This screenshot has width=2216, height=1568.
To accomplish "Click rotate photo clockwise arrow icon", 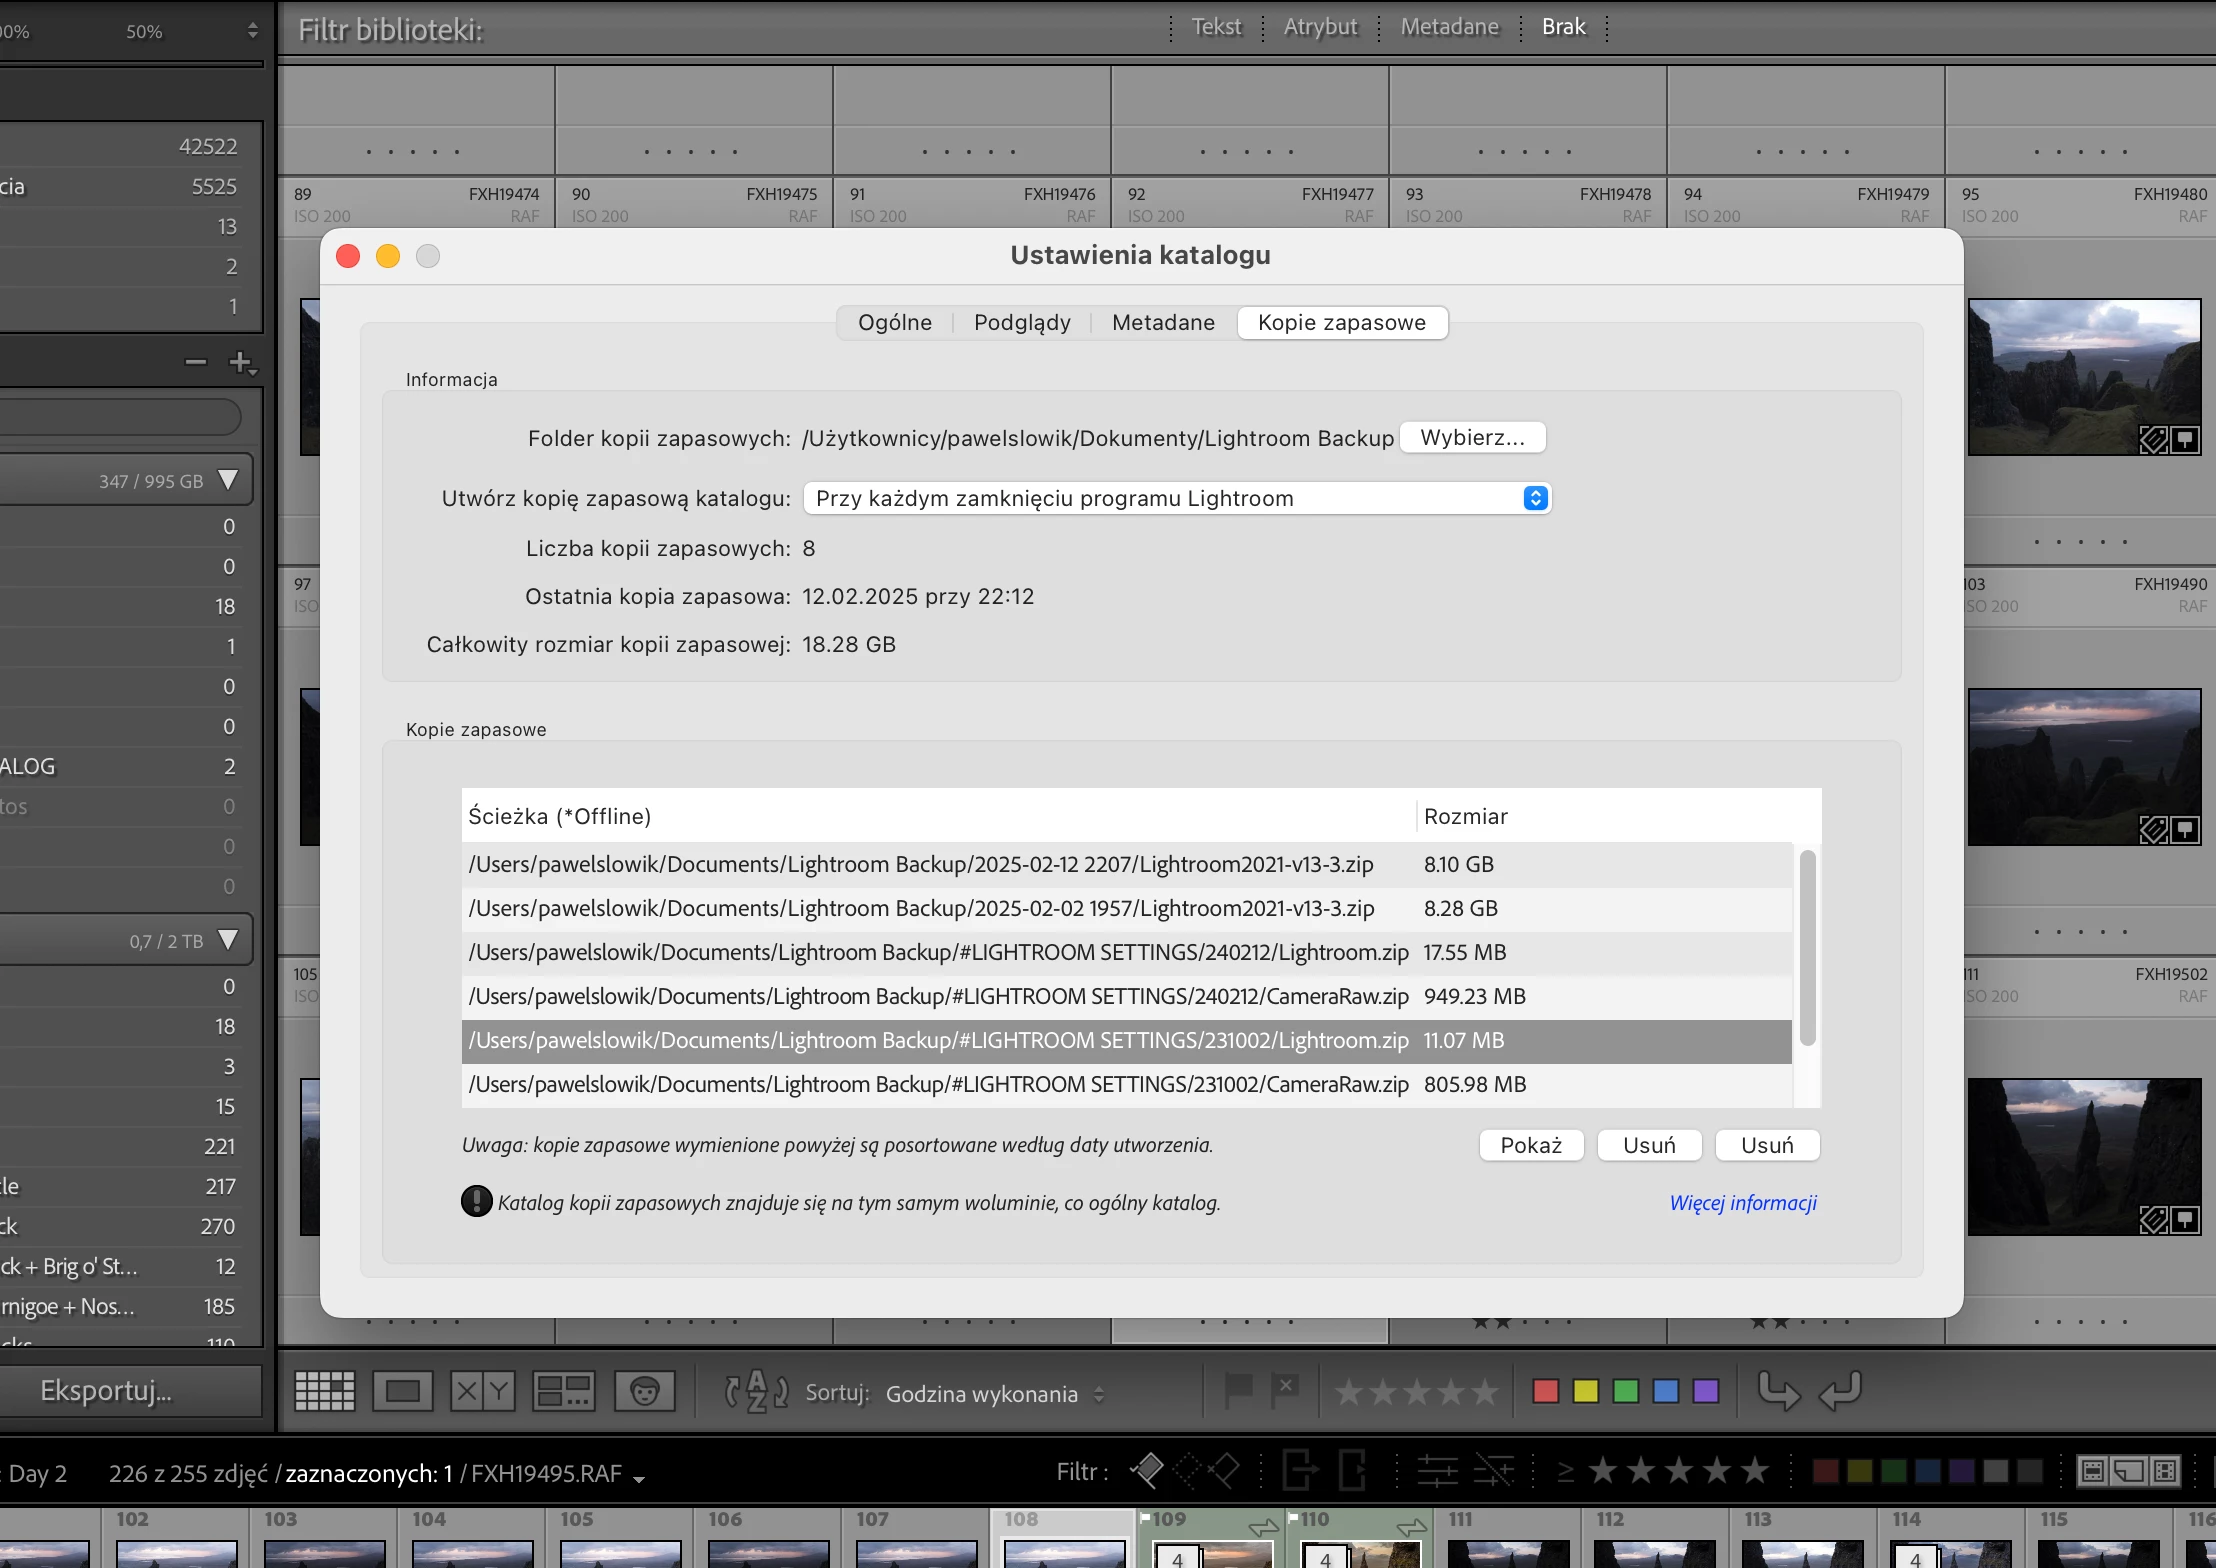I will 1840,1391.
